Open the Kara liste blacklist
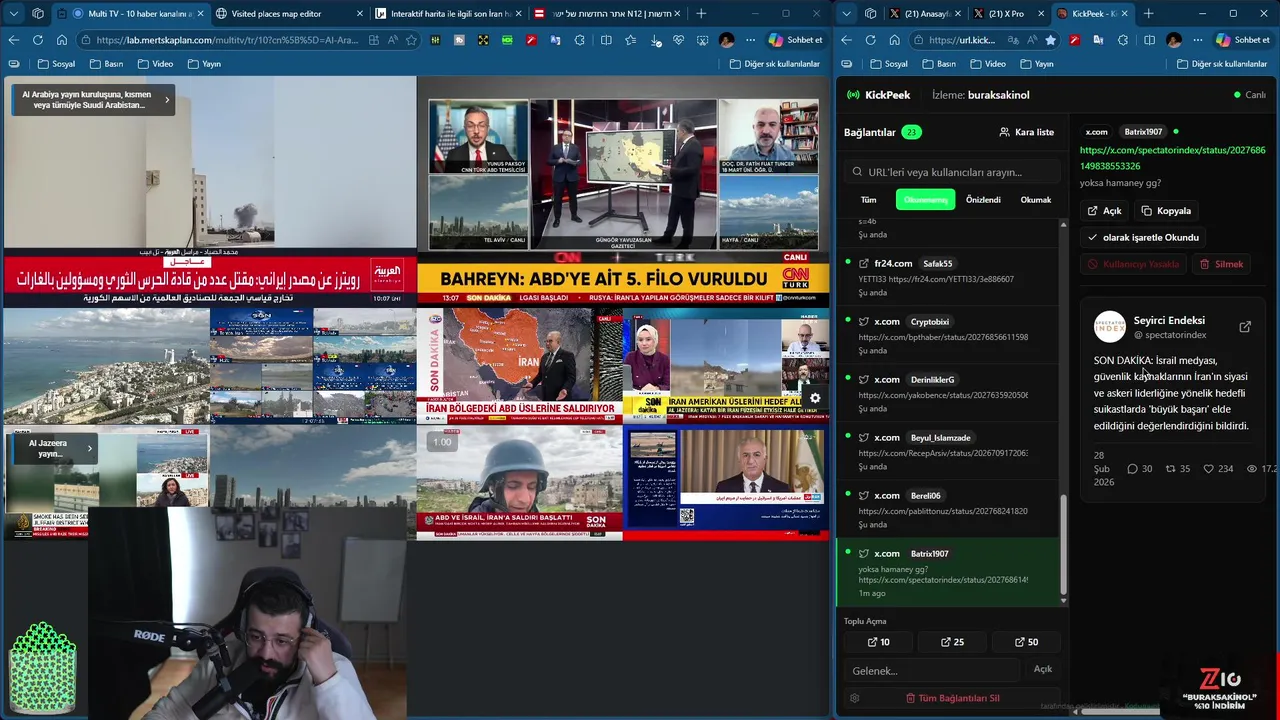Image resolution: width=1280 pixels, height=720 pixels. (1026, 132)
